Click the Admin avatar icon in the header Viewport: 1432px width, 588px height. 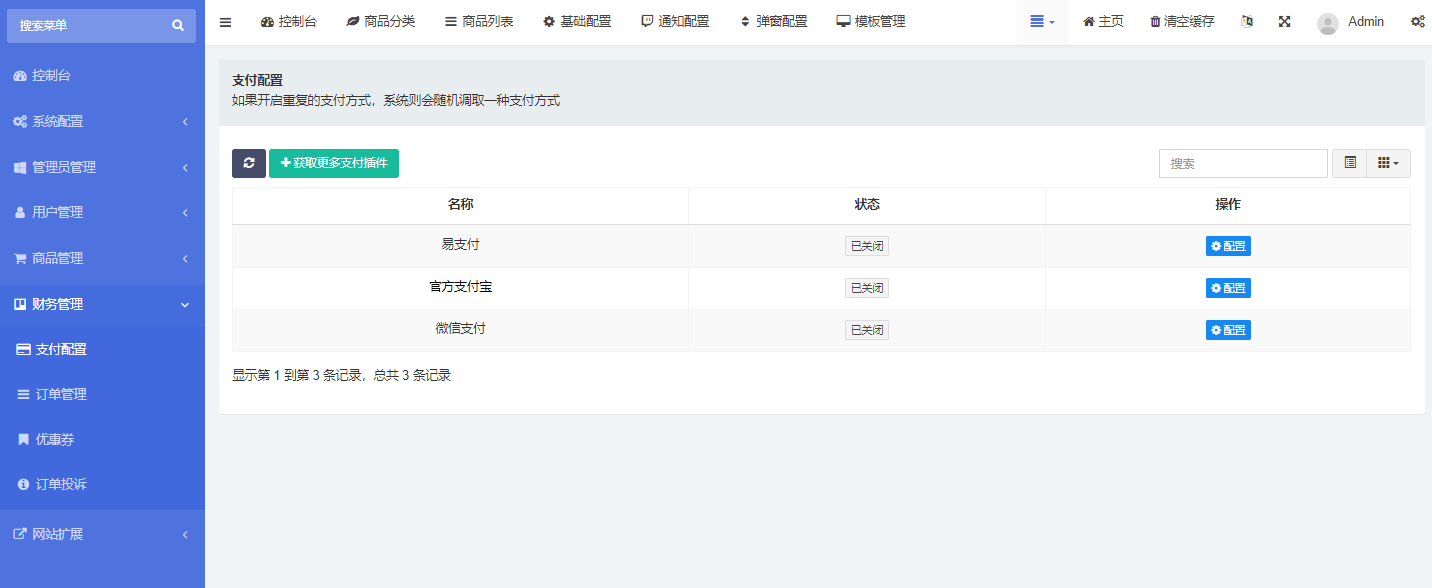click(x=1327, y=22)
